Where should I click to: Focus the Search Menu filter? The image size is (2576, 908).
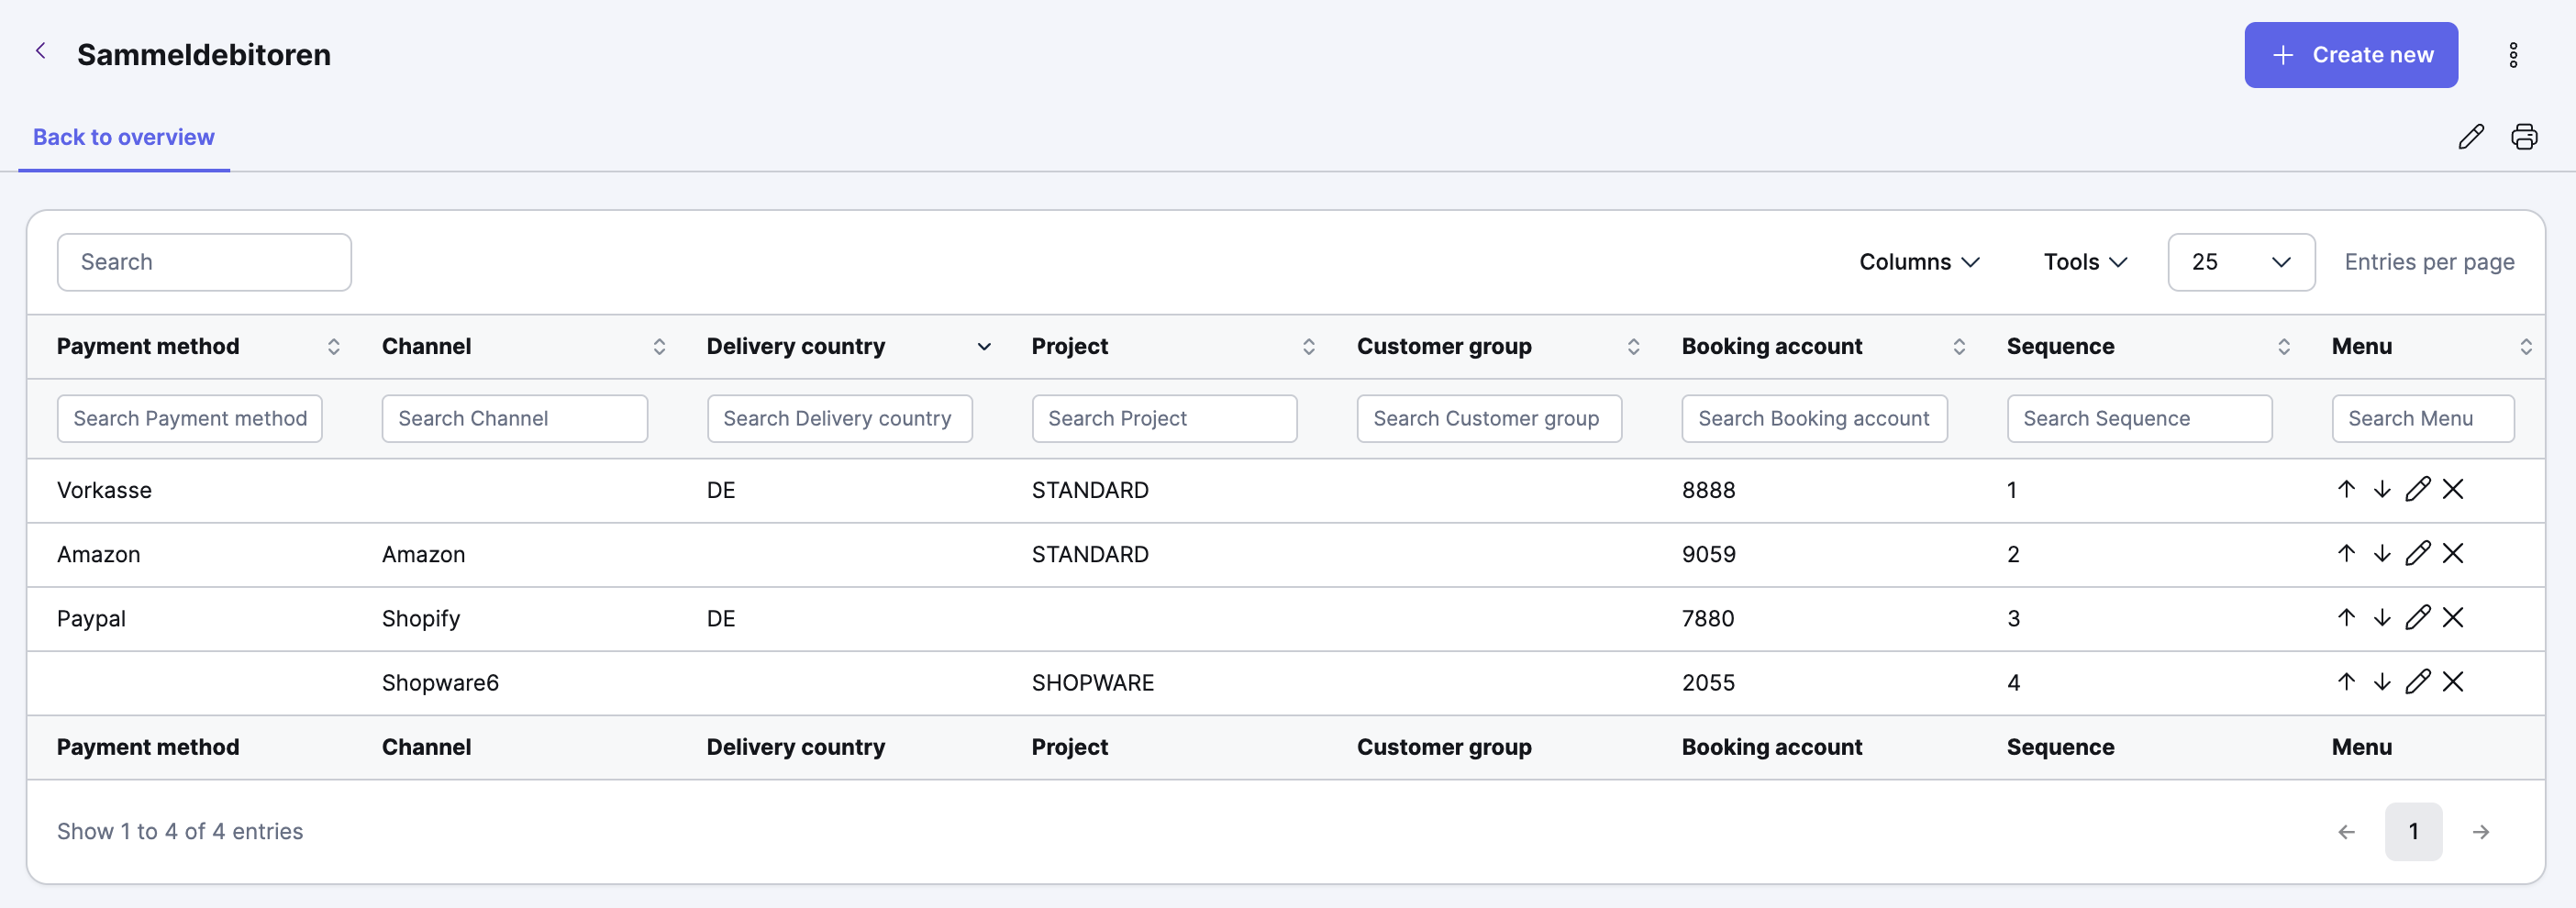click(x=2423, y=419)
